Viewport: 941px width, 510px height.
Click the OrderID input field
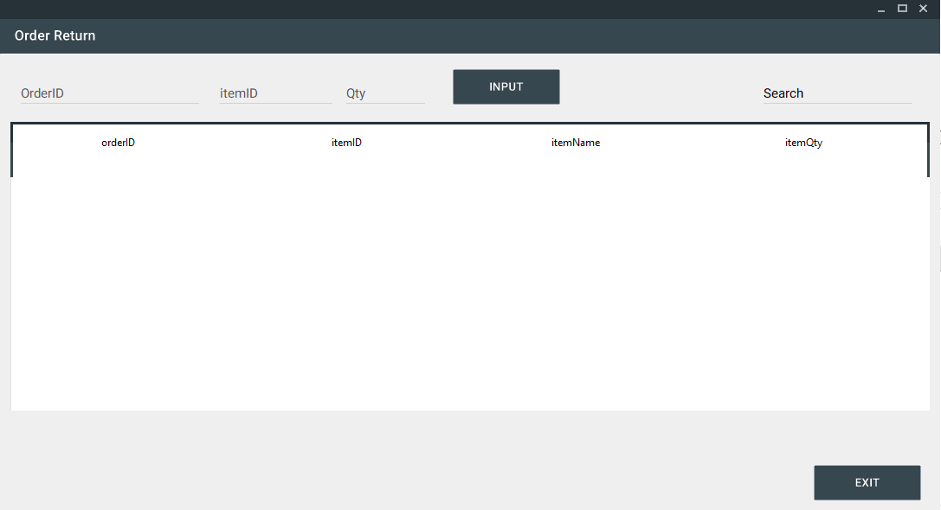109,93
